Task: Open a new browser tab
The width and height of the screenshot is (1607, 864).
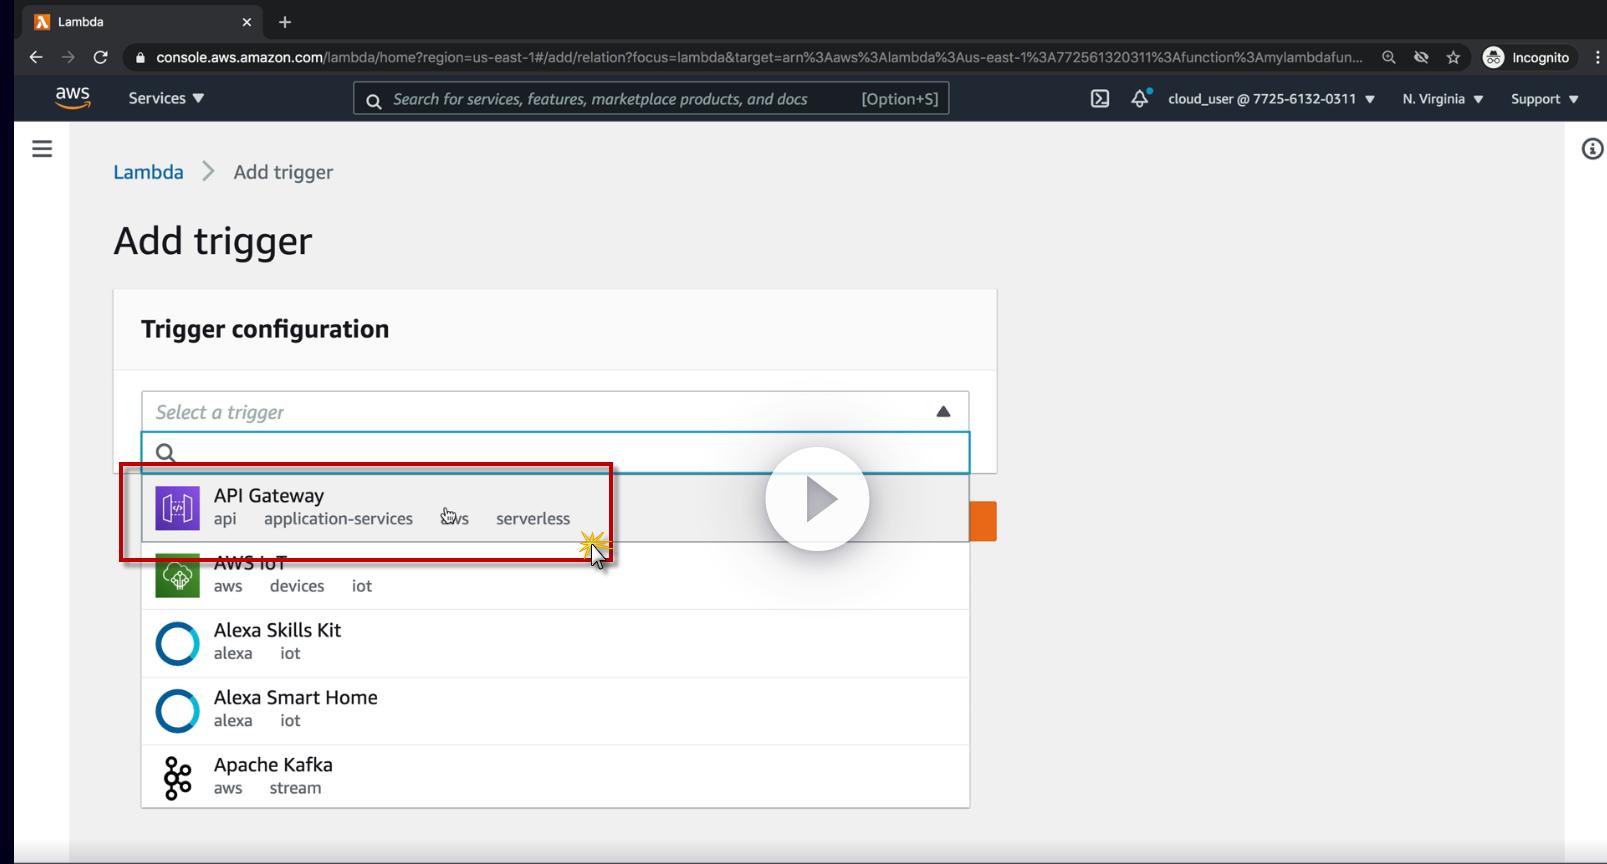Action: tap(285, 22)
